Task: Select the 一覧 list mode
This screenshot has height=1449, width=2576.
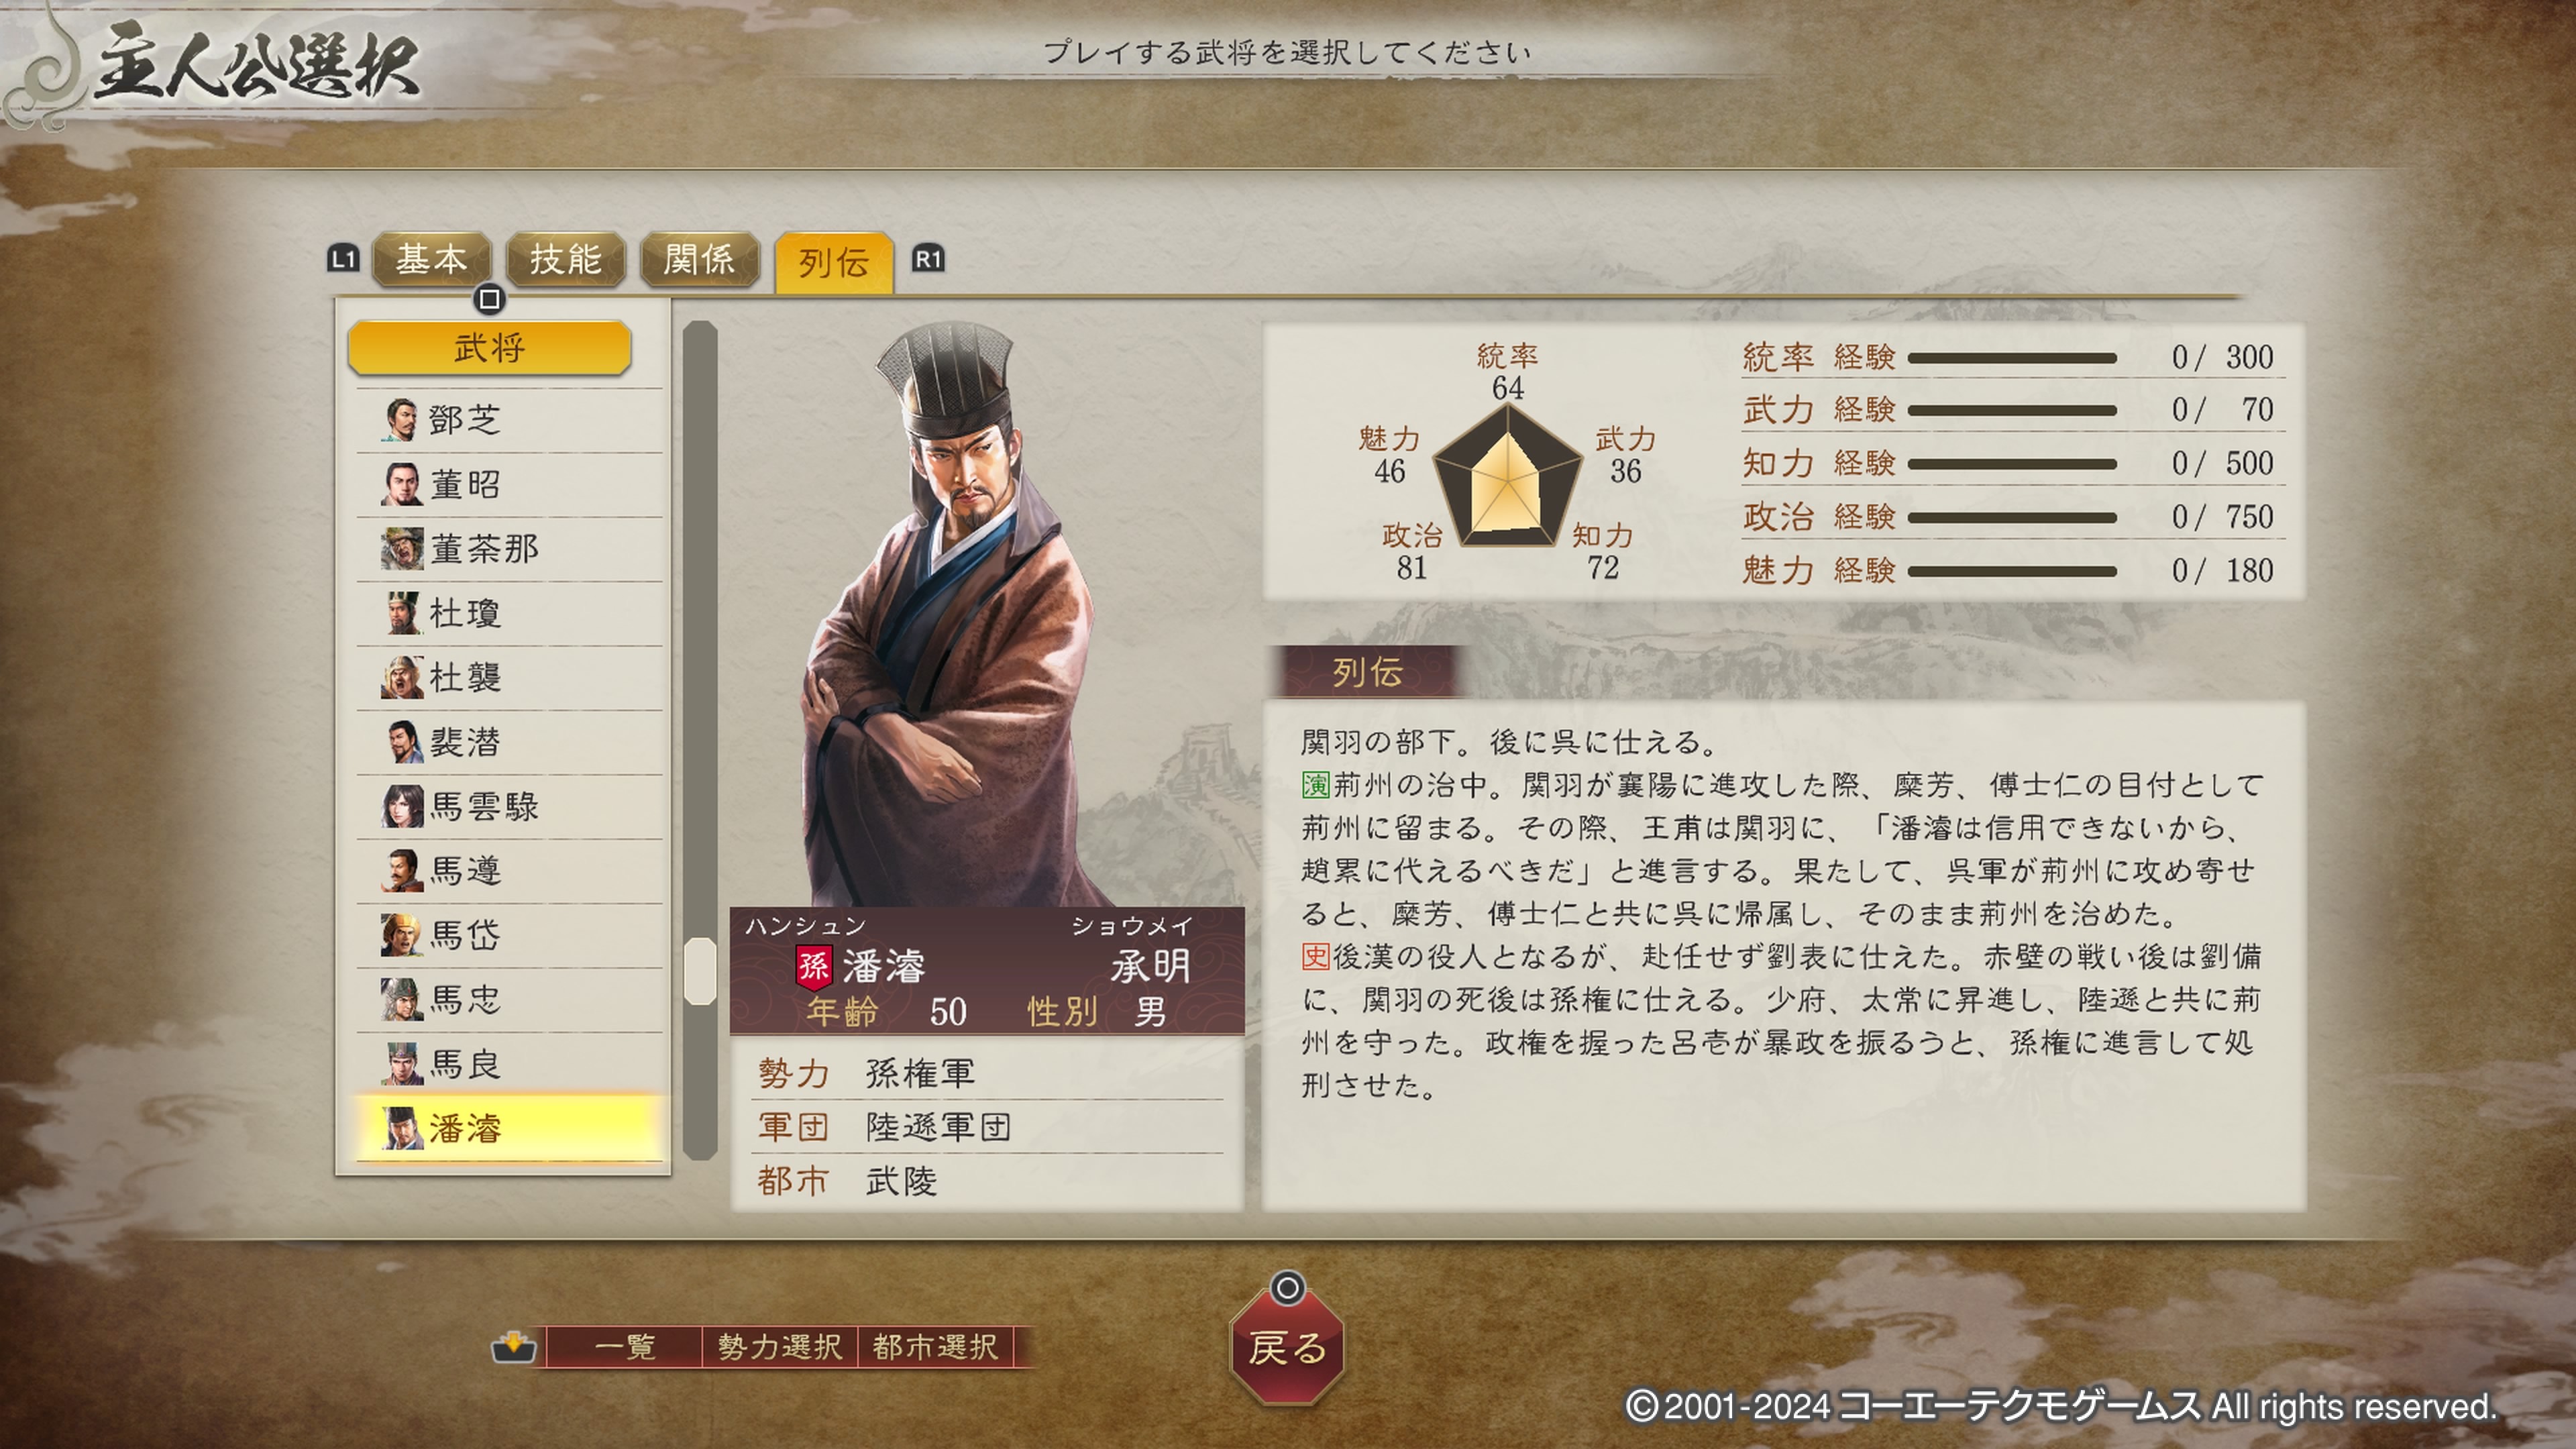Action: tap(625, 1347)
